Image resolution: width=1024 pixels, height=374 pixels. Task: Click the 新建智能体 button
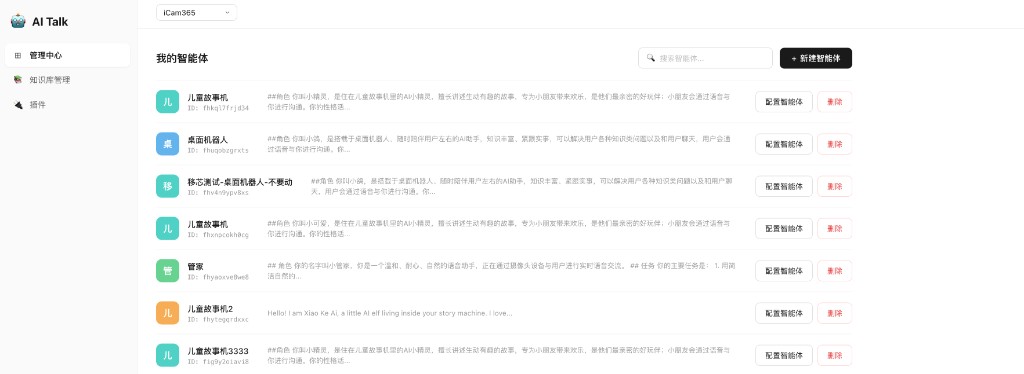(816, 58)
